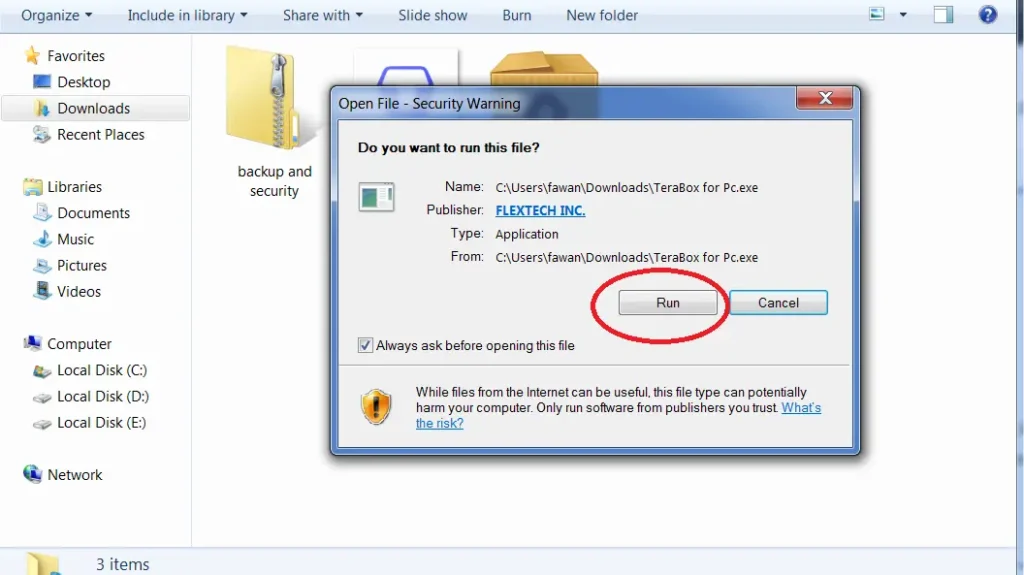Open the Pictures library
The height and width of the screenshot is (575, 1024).
pos(82,265)
